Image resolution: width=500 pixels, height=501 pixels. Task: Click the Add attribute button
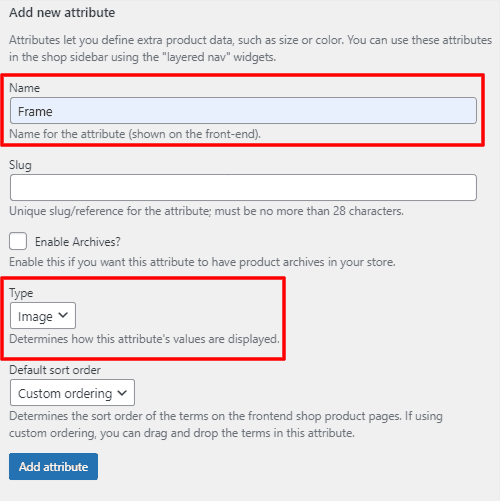coord(53,466)
